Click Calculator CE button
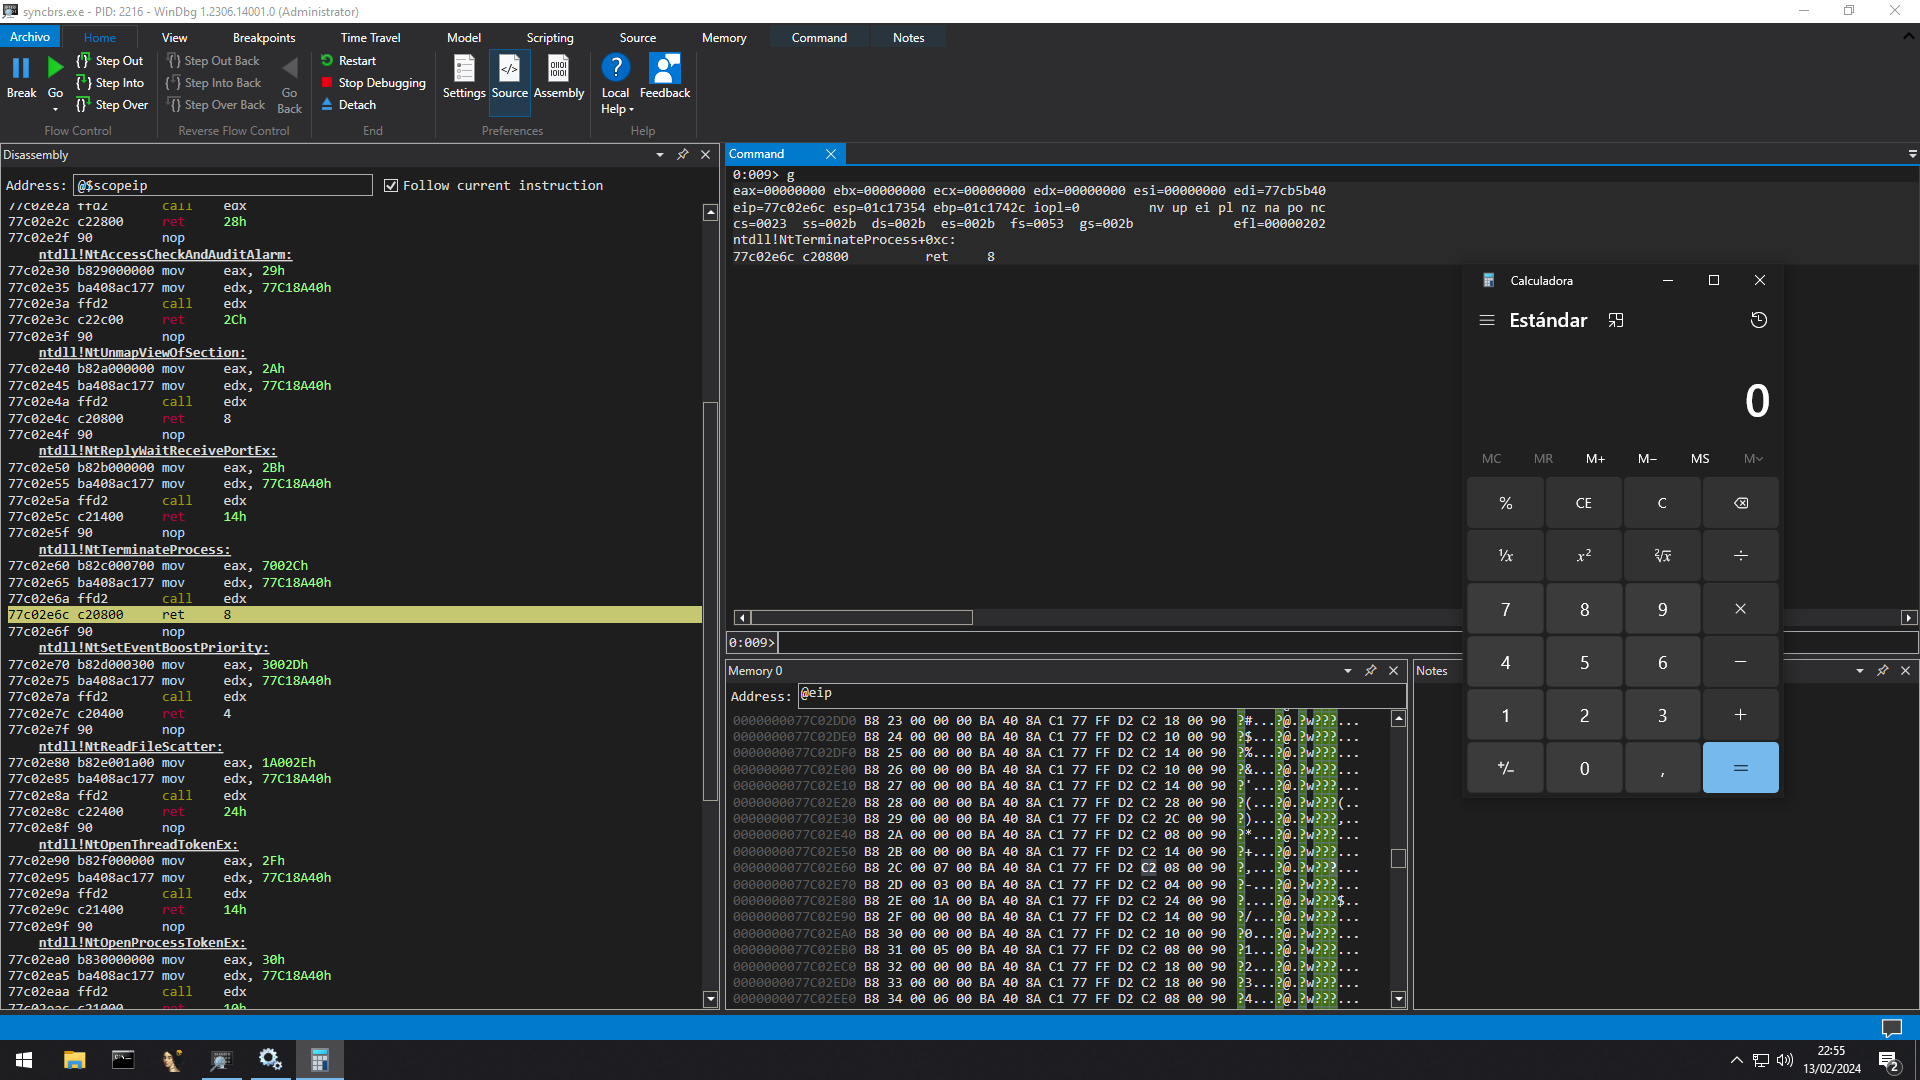This screenshot has width=1920, height=1080. tap(1584, 503)
